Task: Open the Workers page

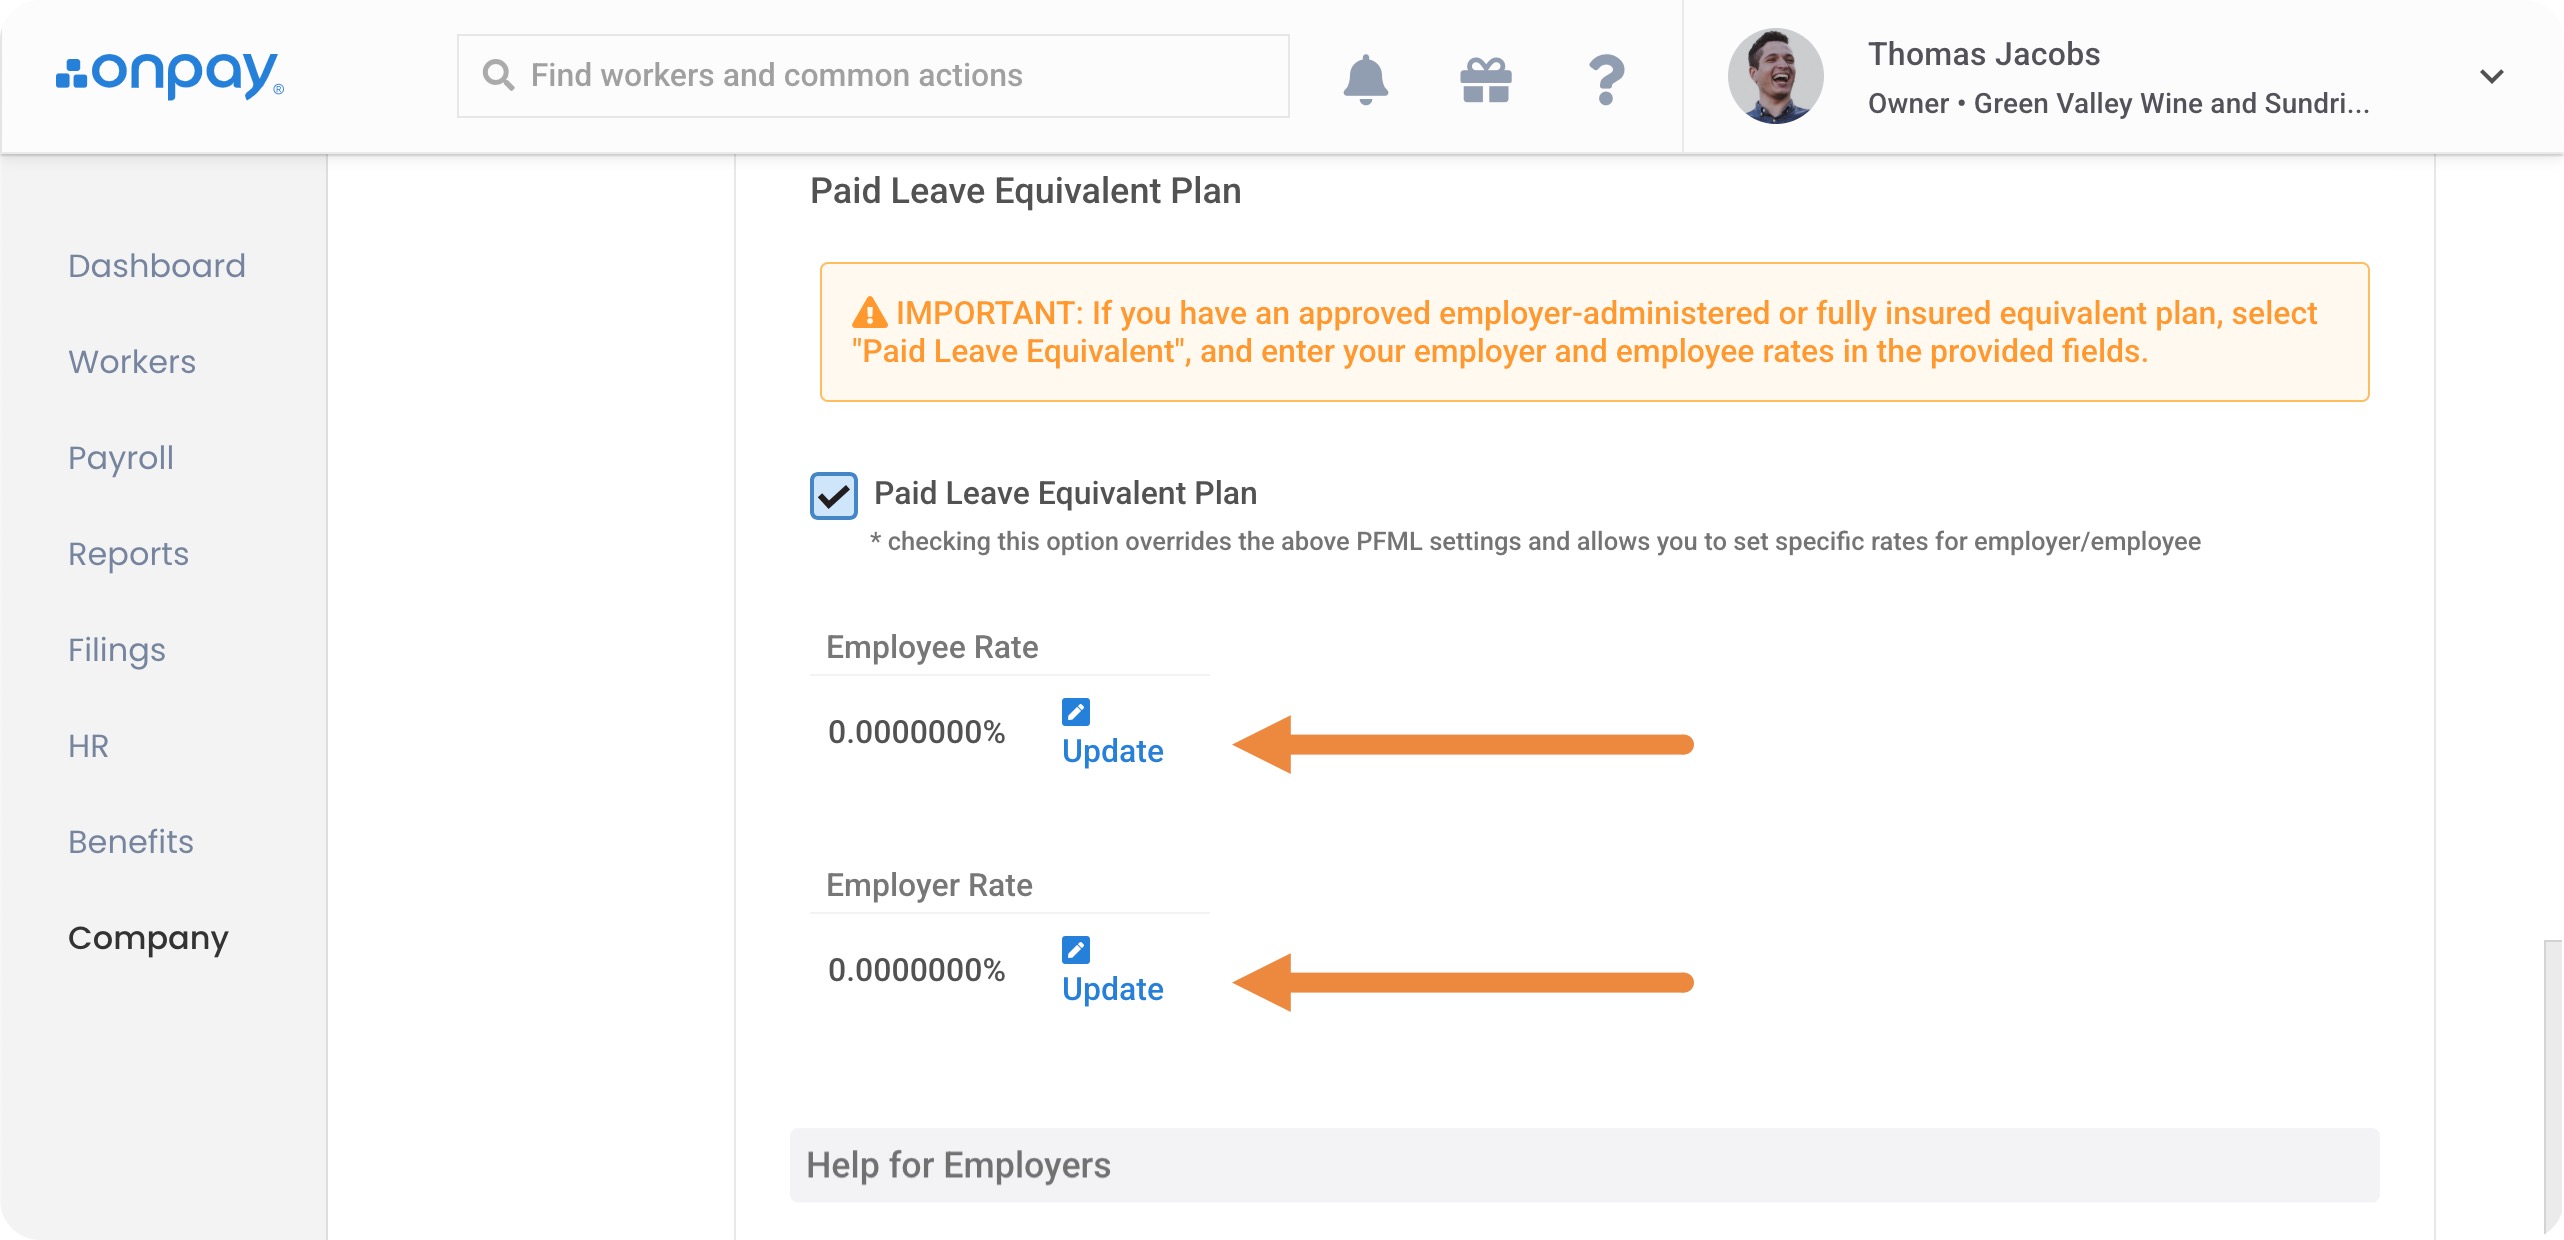Action: pyautogui.click(x=132, y=362)
